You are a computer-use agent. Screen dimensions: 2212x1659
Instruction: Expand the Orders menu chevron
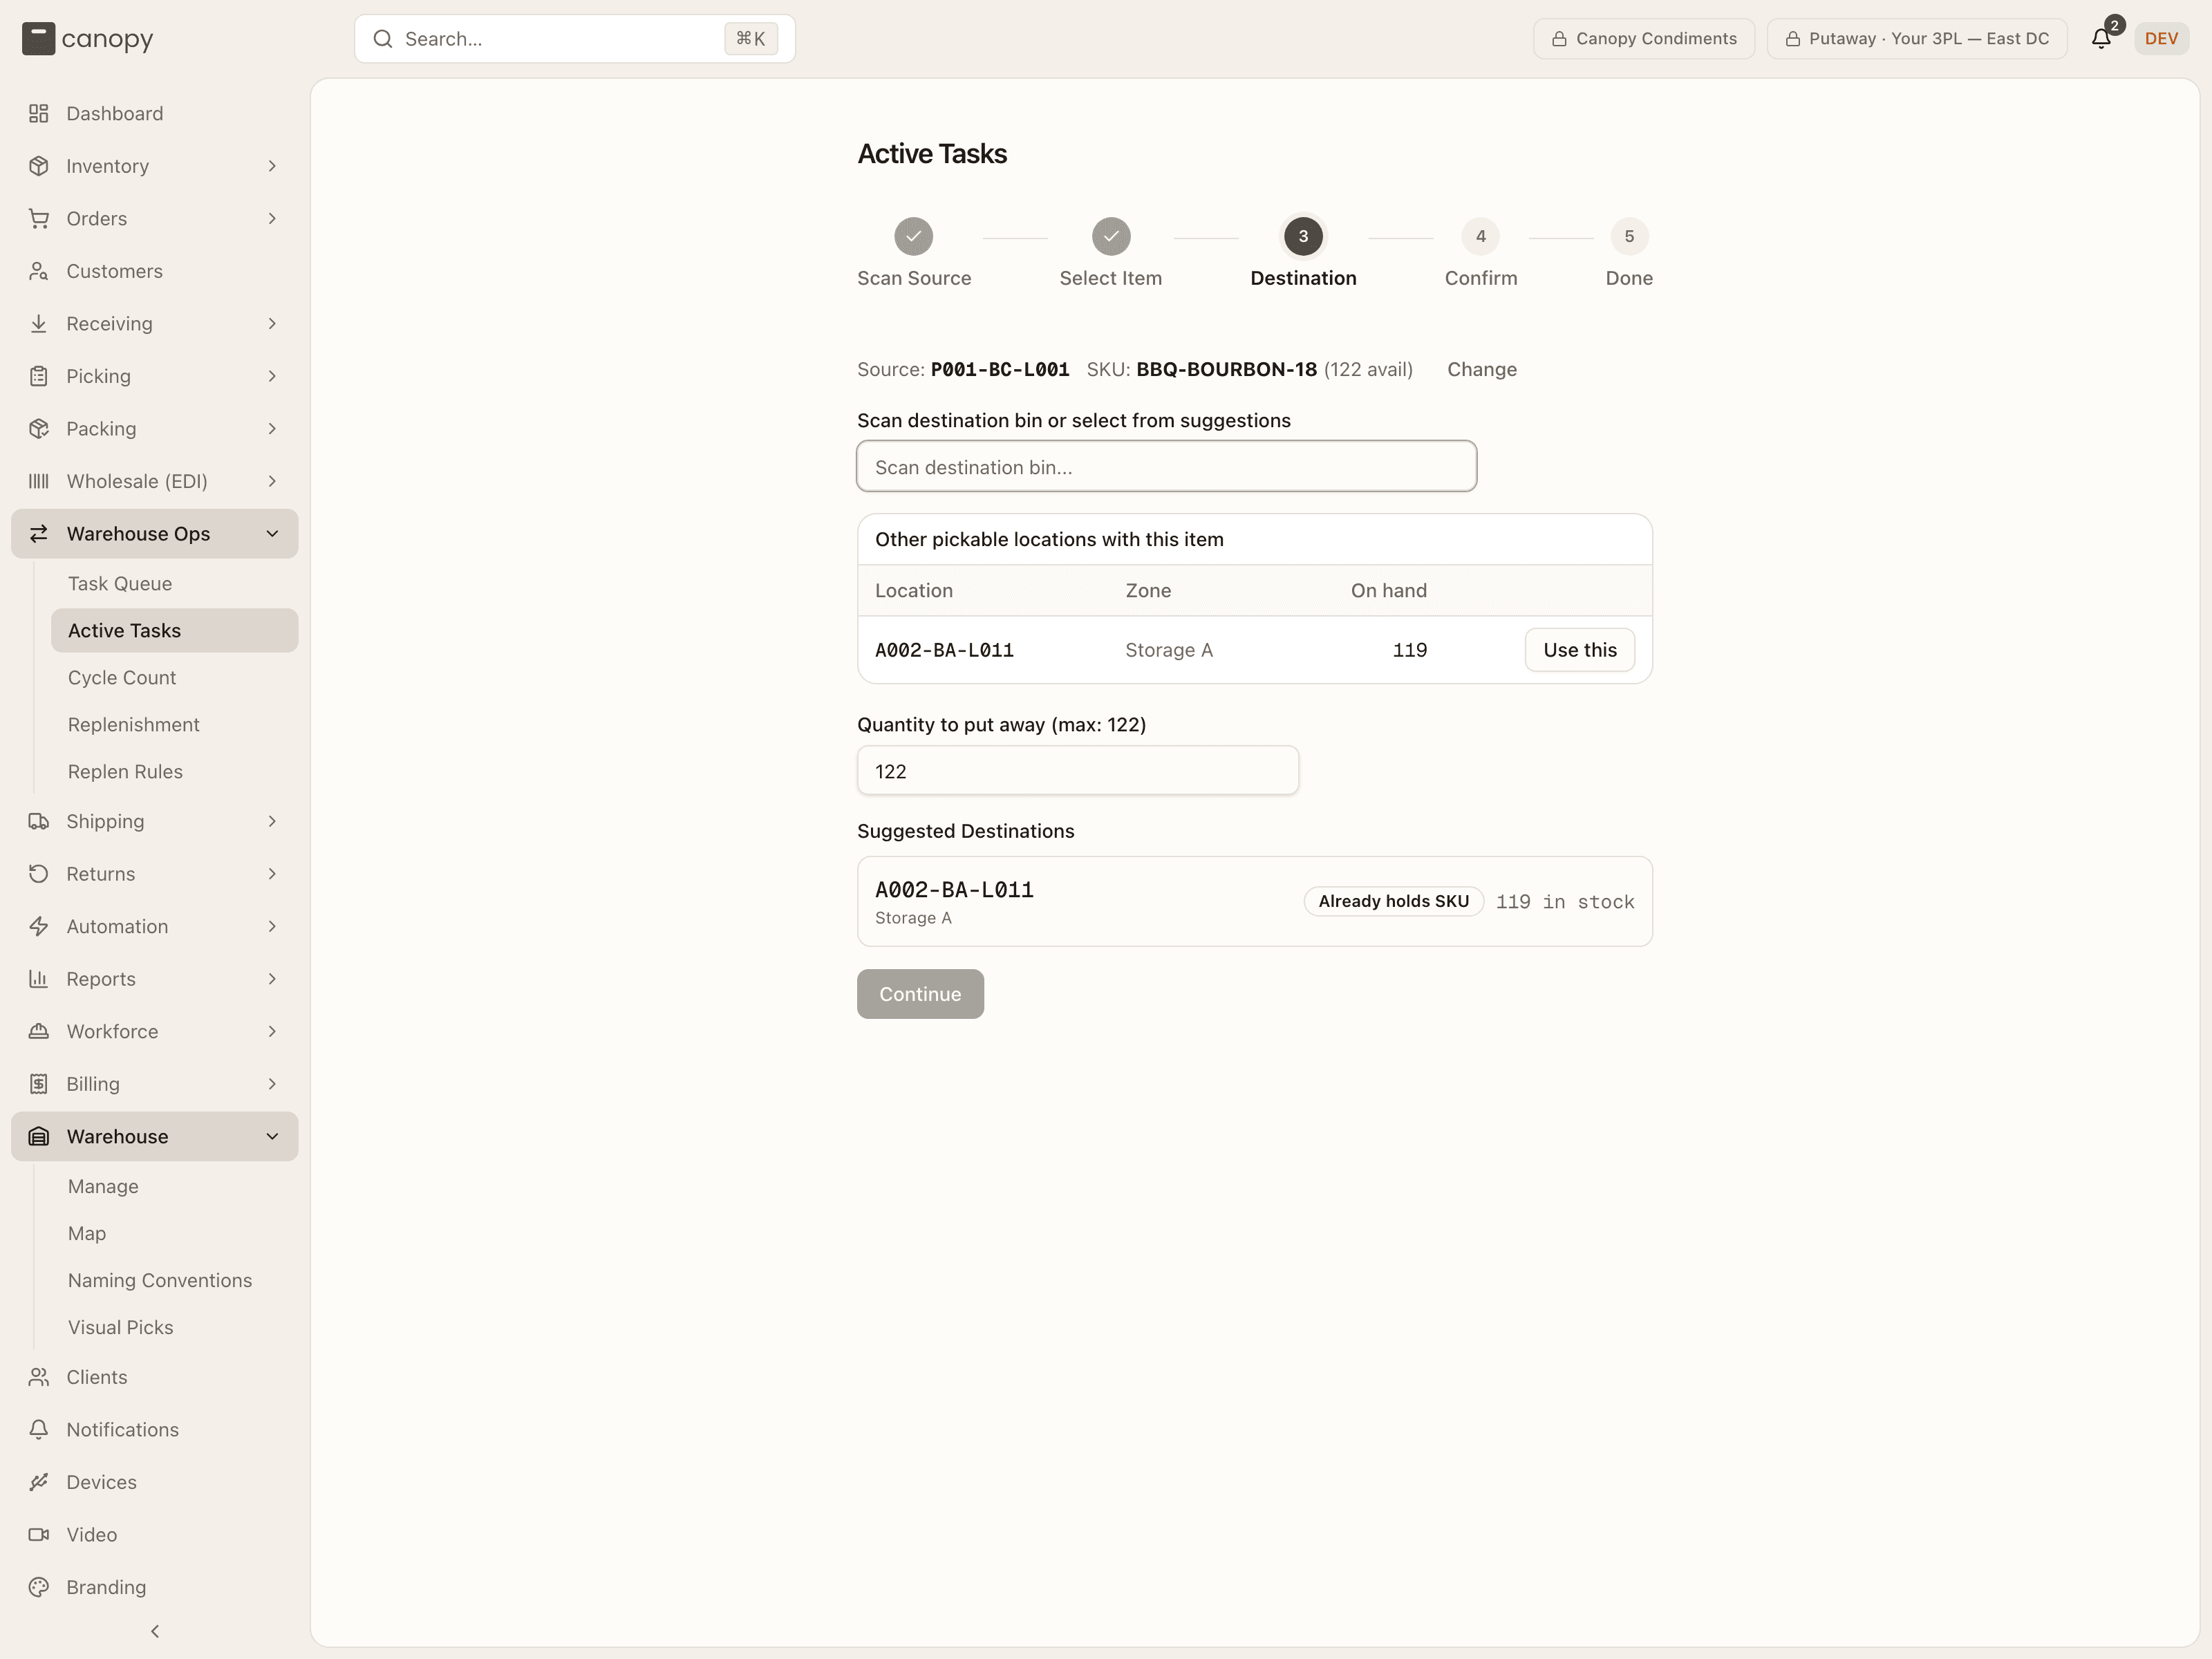tap(272, 219)
